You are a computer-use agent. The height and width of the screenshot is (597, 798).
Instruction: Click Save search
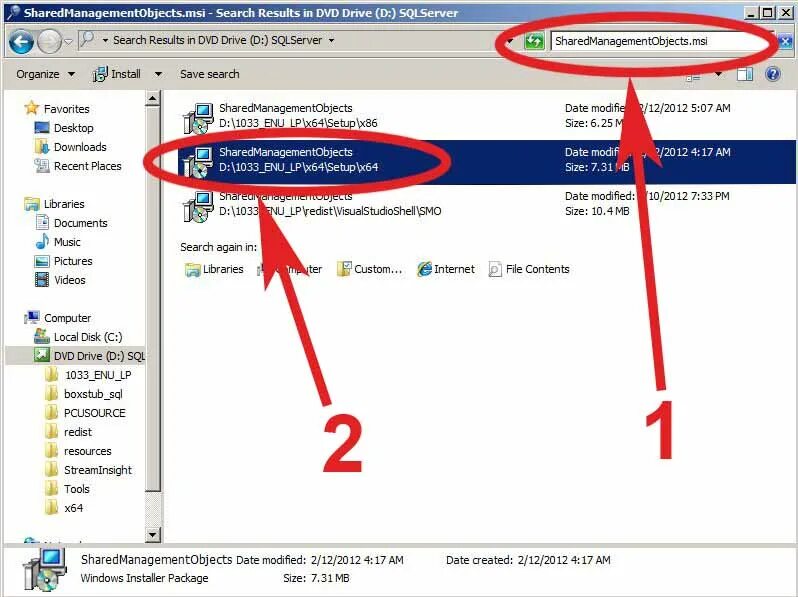(209, 74)
